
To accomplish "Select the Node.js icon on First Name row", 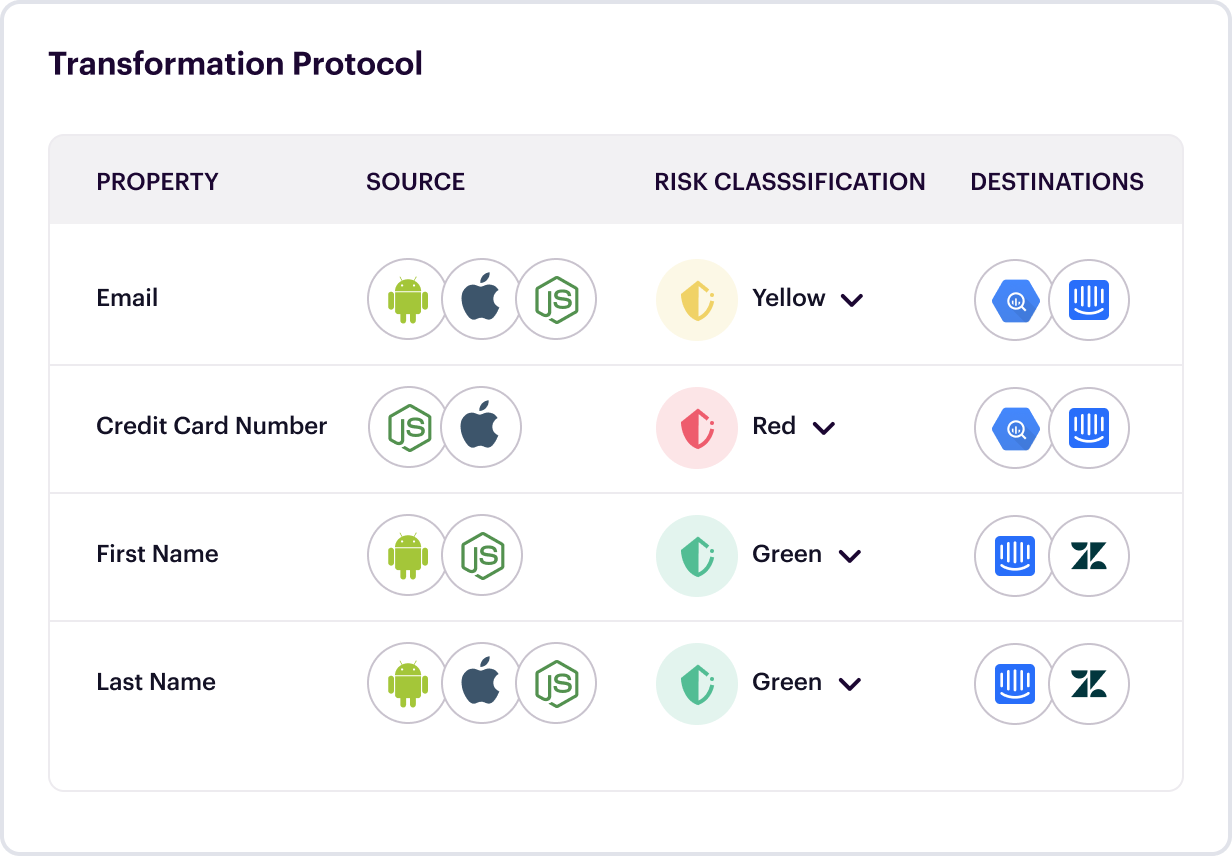I will point(482,555).
